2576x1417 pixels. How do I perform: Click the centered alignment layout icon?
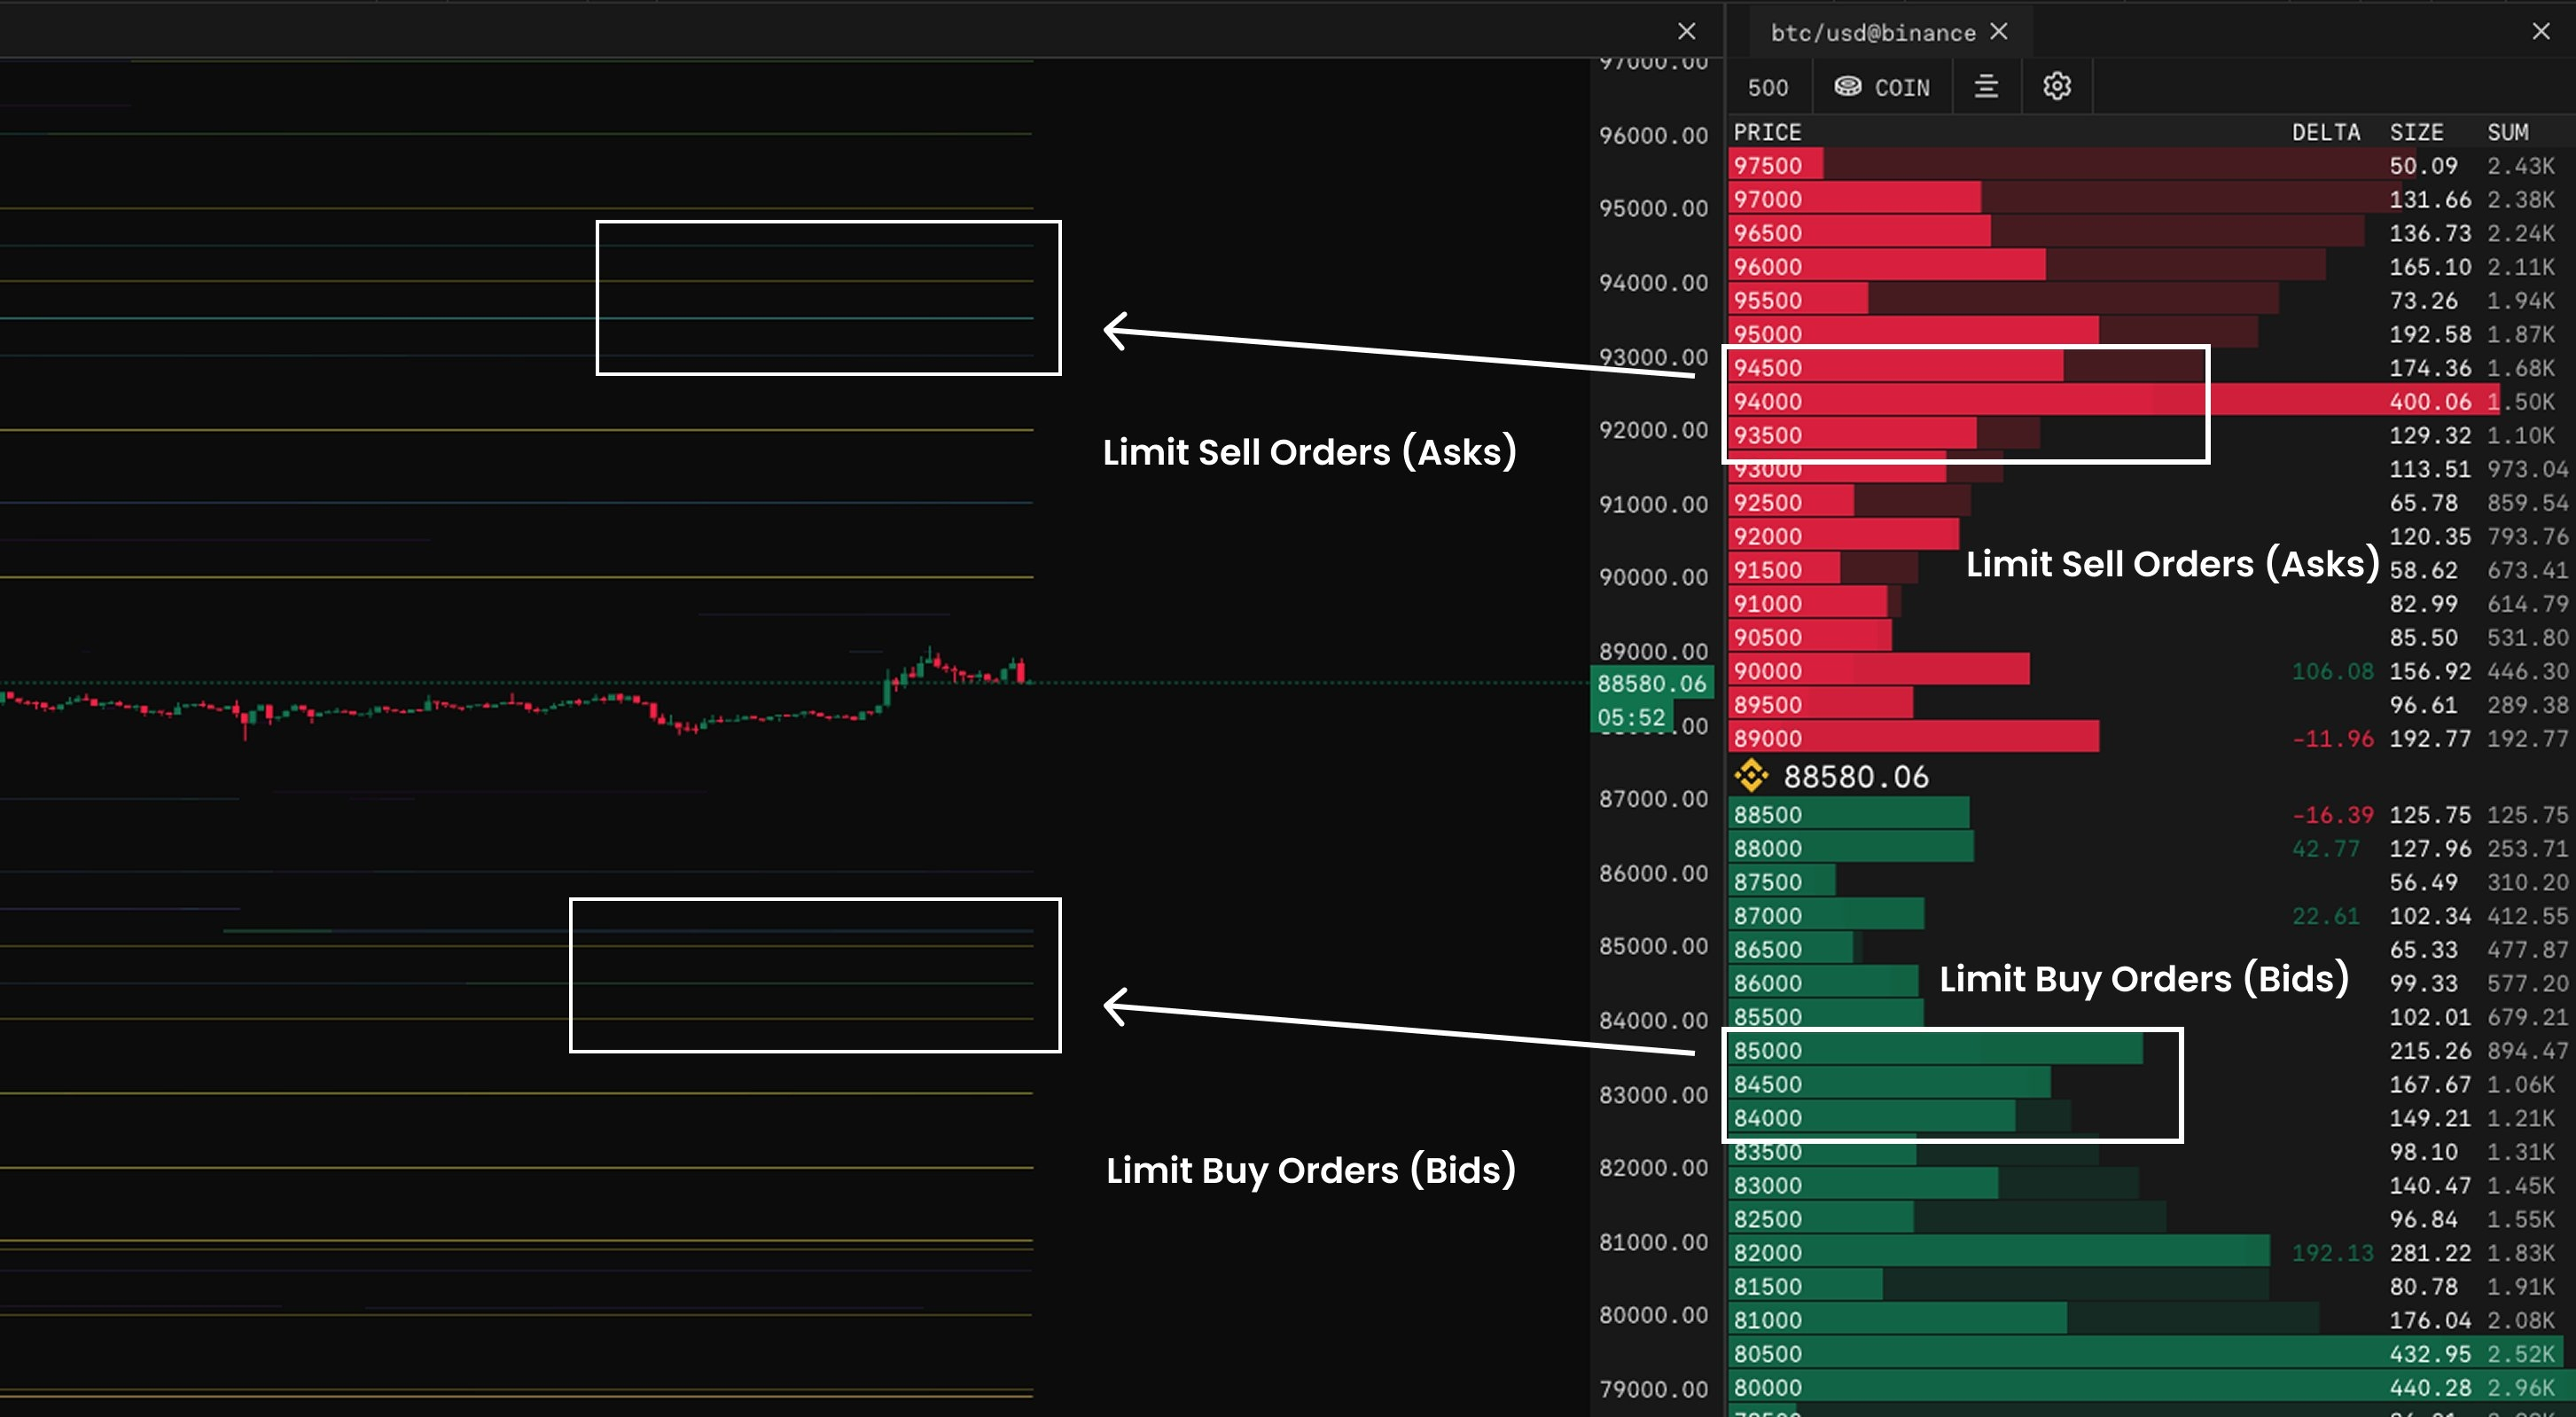pyautogui.click(x=1986, y=87)
